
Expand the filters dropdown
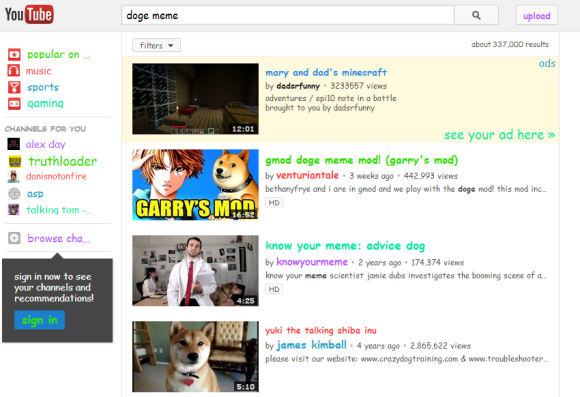pyautogui.click(x=156, y=46)
